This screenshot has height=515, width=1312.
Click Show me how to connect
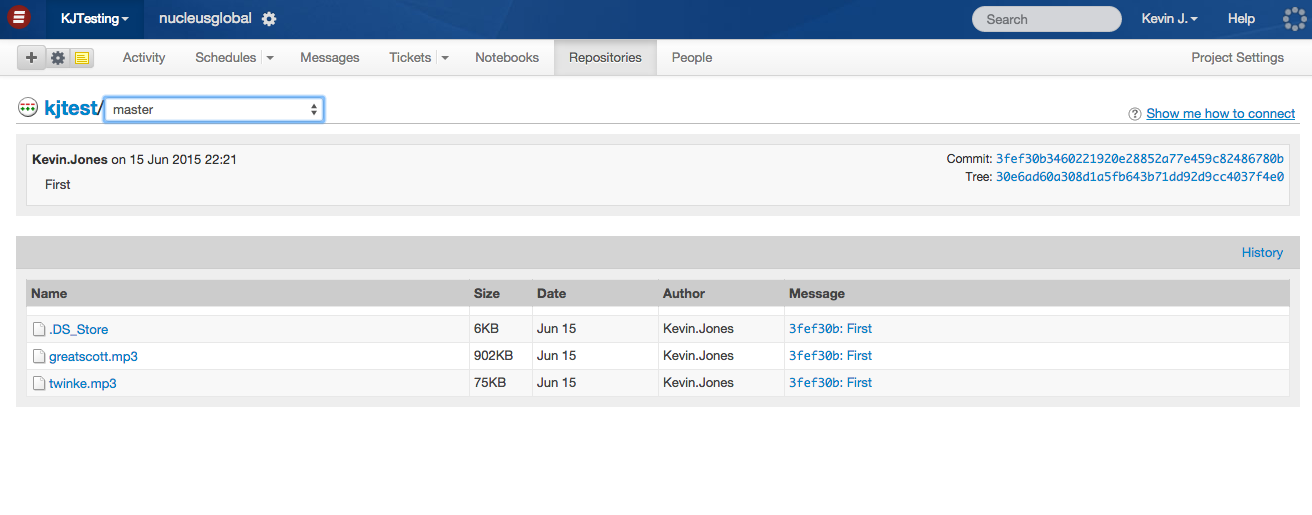(x=1220, y=114)
